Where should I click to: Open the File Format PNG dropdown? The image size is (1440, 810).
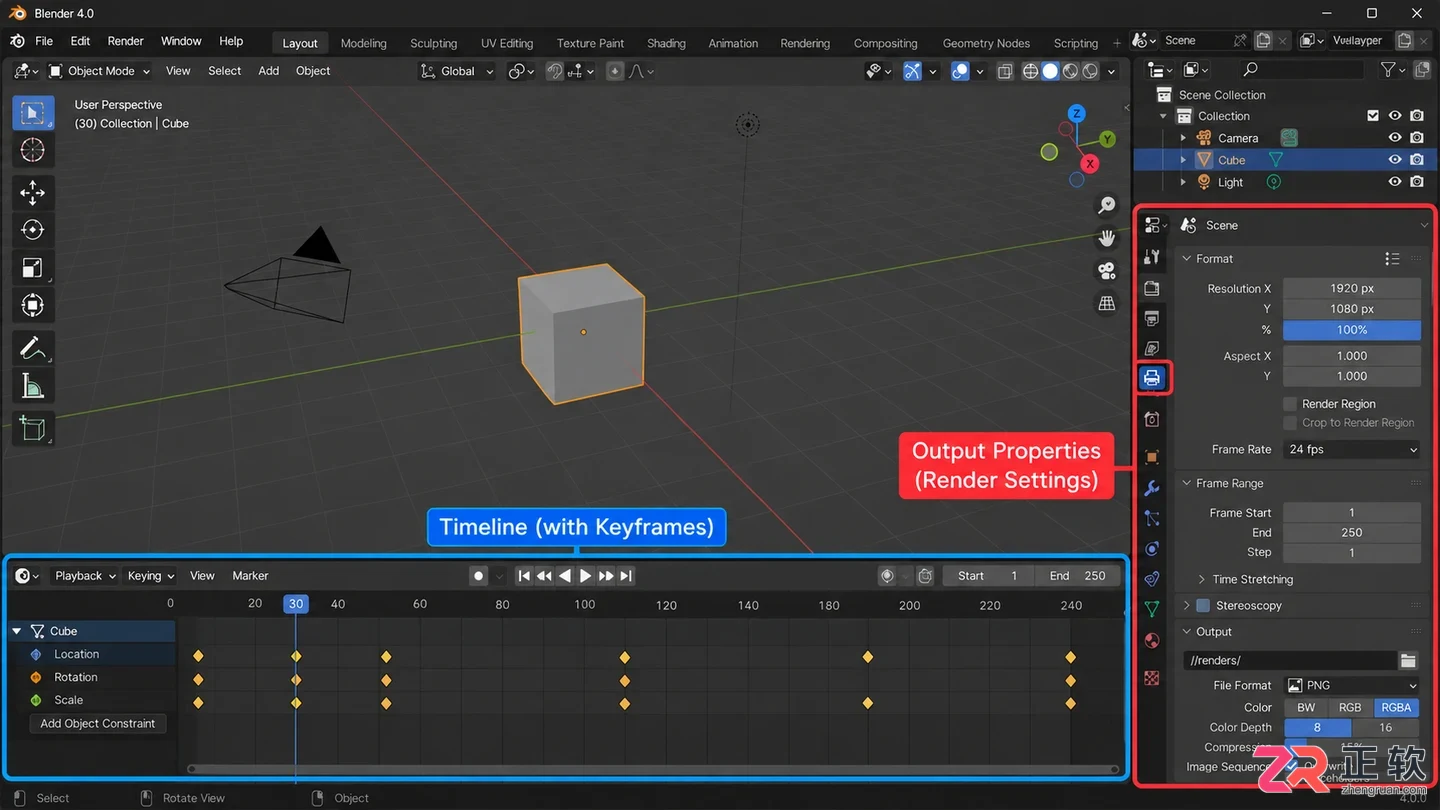[1352, 685]
